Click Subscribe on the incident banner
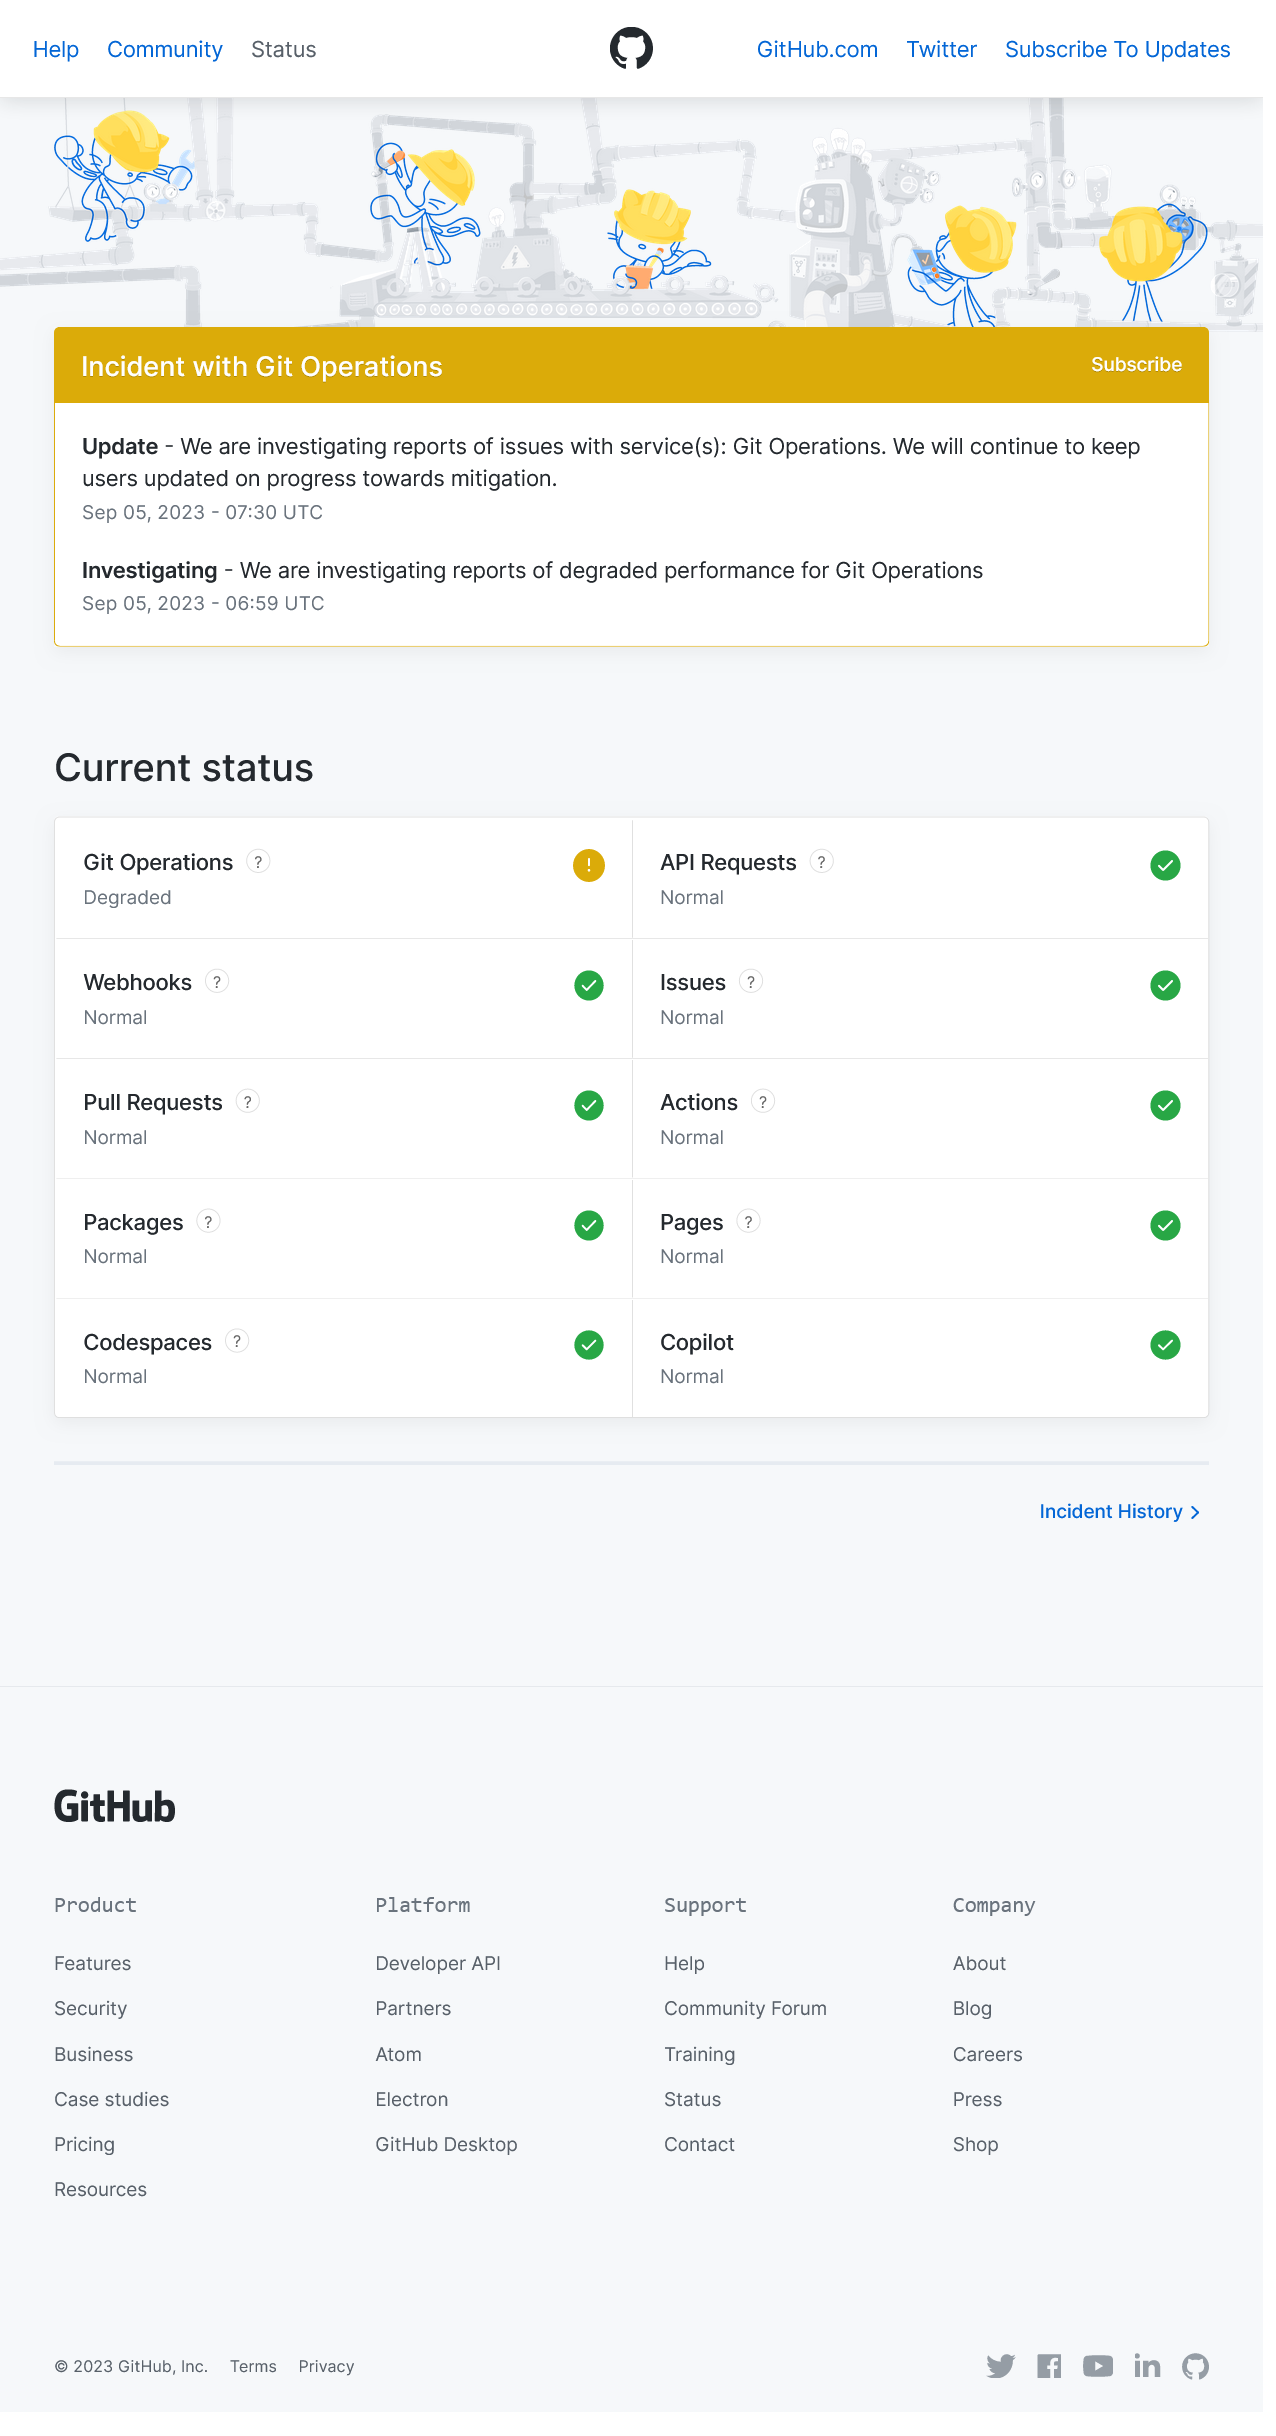Image resolution: width=1276 pixels, height=2436 pixels. 1135,365
